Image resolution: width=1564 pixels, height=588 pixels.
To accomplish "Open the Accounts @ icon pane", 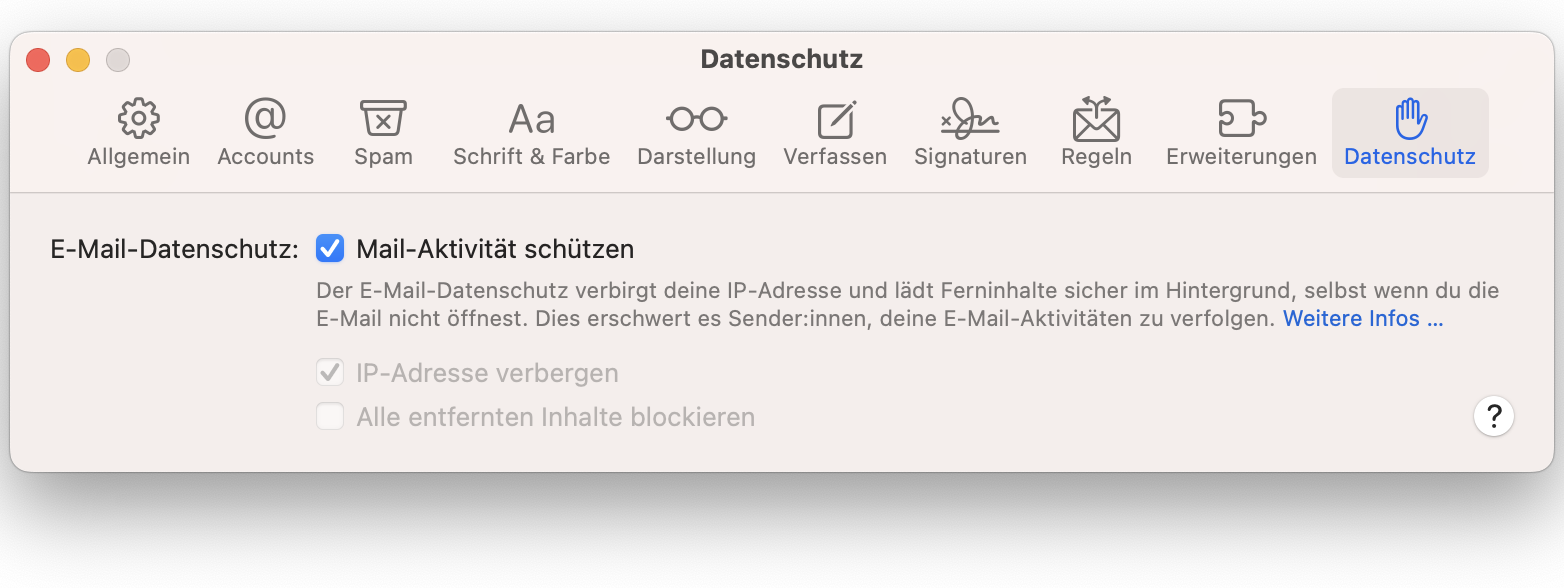I will 265,119.
